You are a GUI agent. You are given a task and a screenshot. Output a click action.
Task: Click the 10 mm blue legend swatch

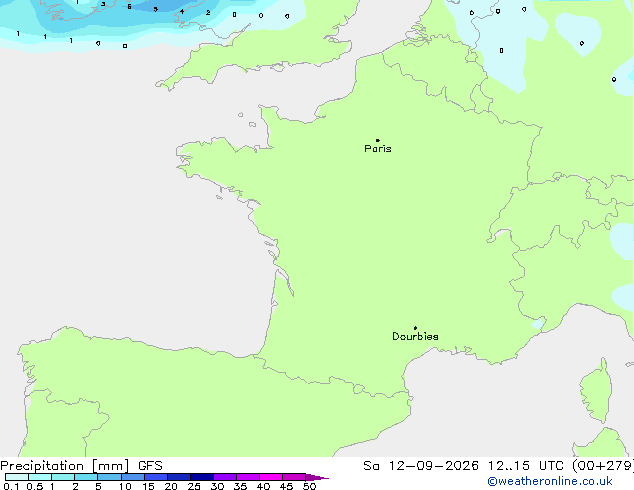coord(132,477)
